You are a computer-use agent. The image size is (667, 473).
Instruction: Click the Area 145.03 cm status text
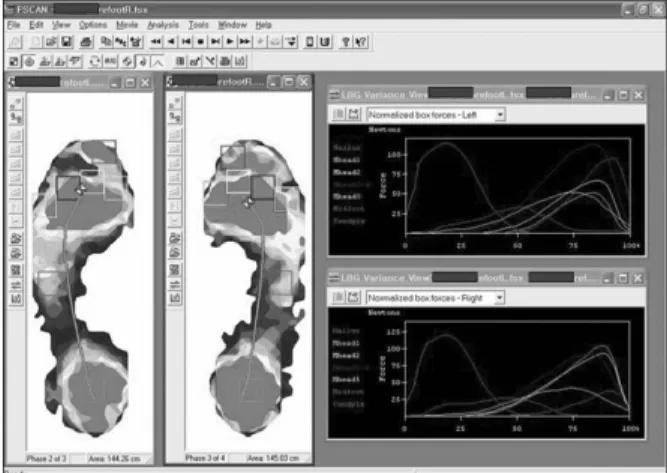tap(273, 458)
